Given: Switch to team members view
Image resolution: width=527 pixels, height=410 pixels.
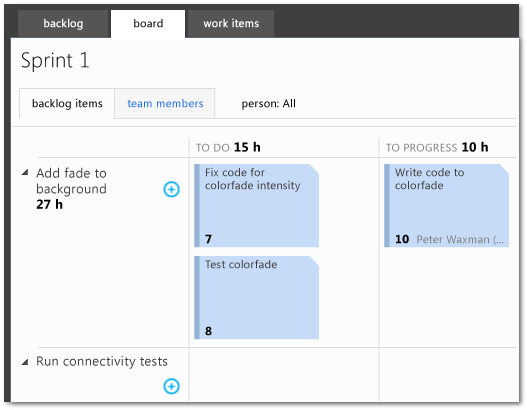Looking at the screenshot, I should [165, 104].
